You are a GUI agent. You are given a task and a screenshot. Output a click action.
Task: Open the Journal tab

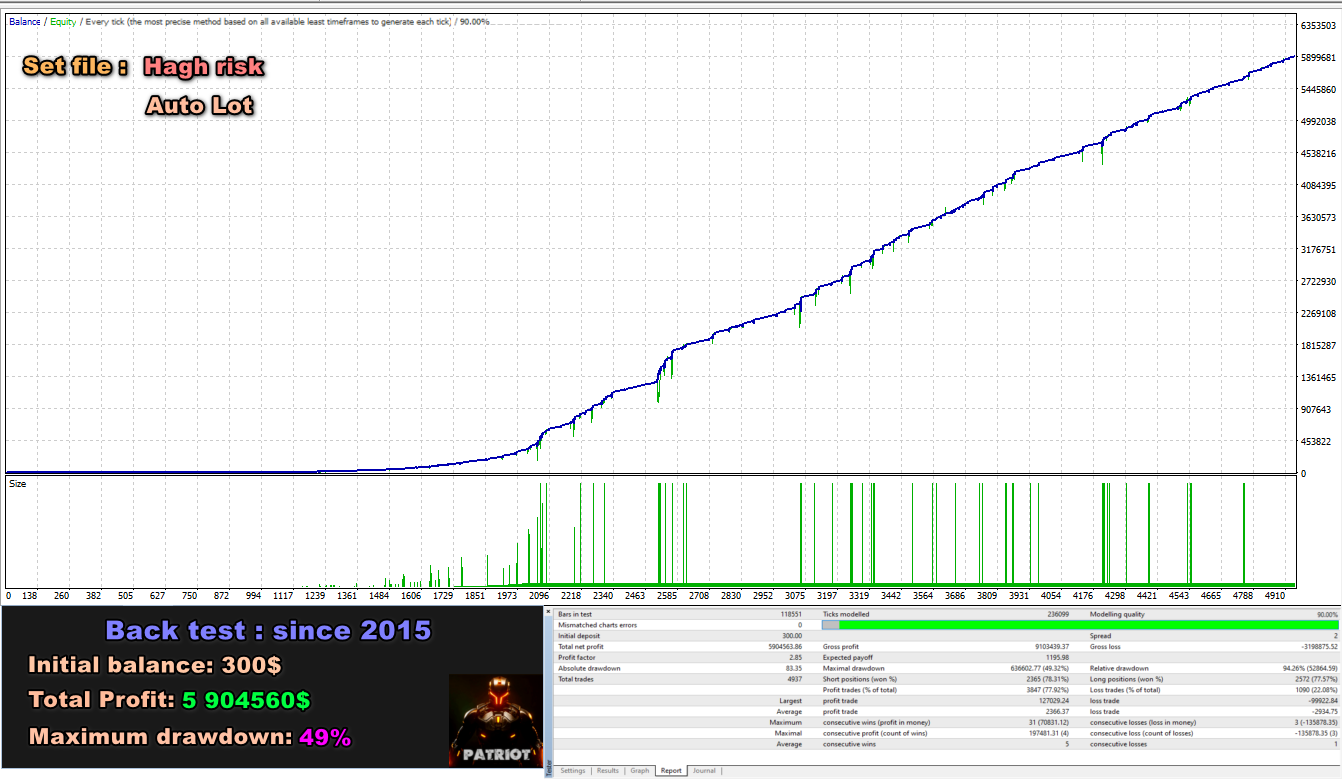click(x=704, y=771)
